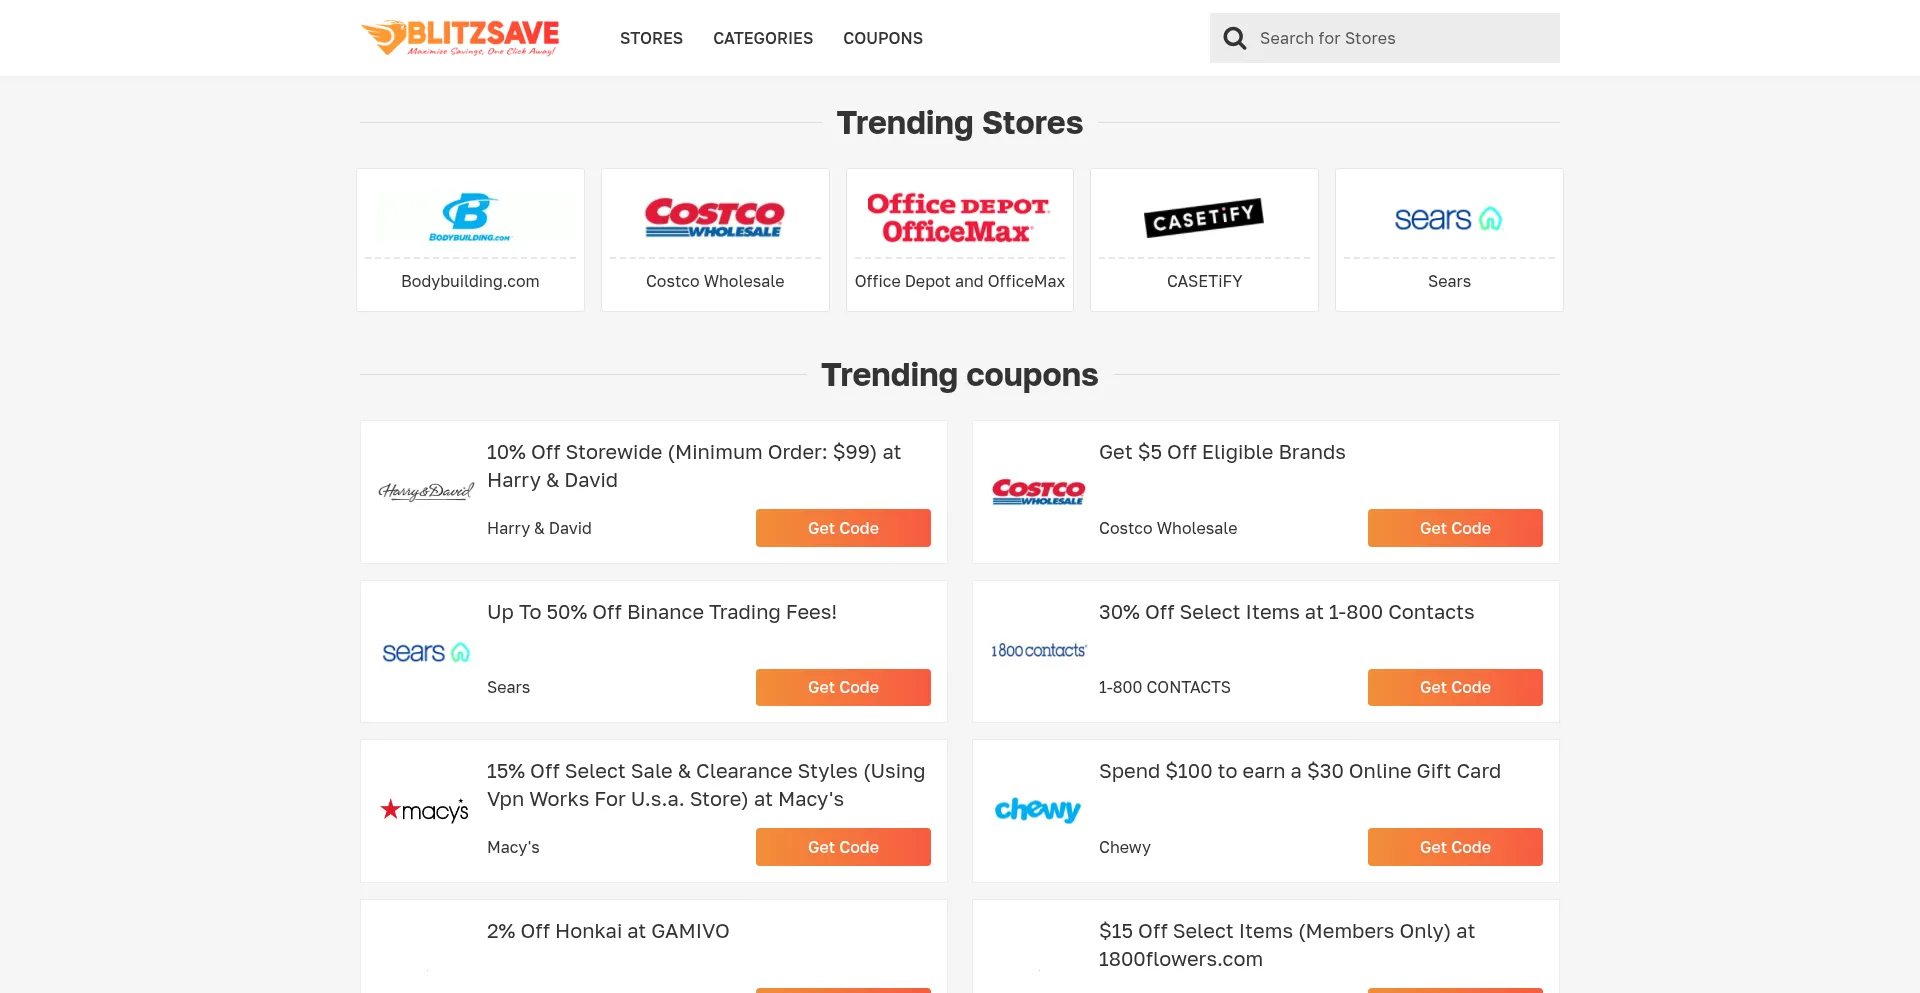Open 'Up To 50% Off Binance Trading Fees!' title
Viewport: 1920px width, 993px height.
coord(662,612)
